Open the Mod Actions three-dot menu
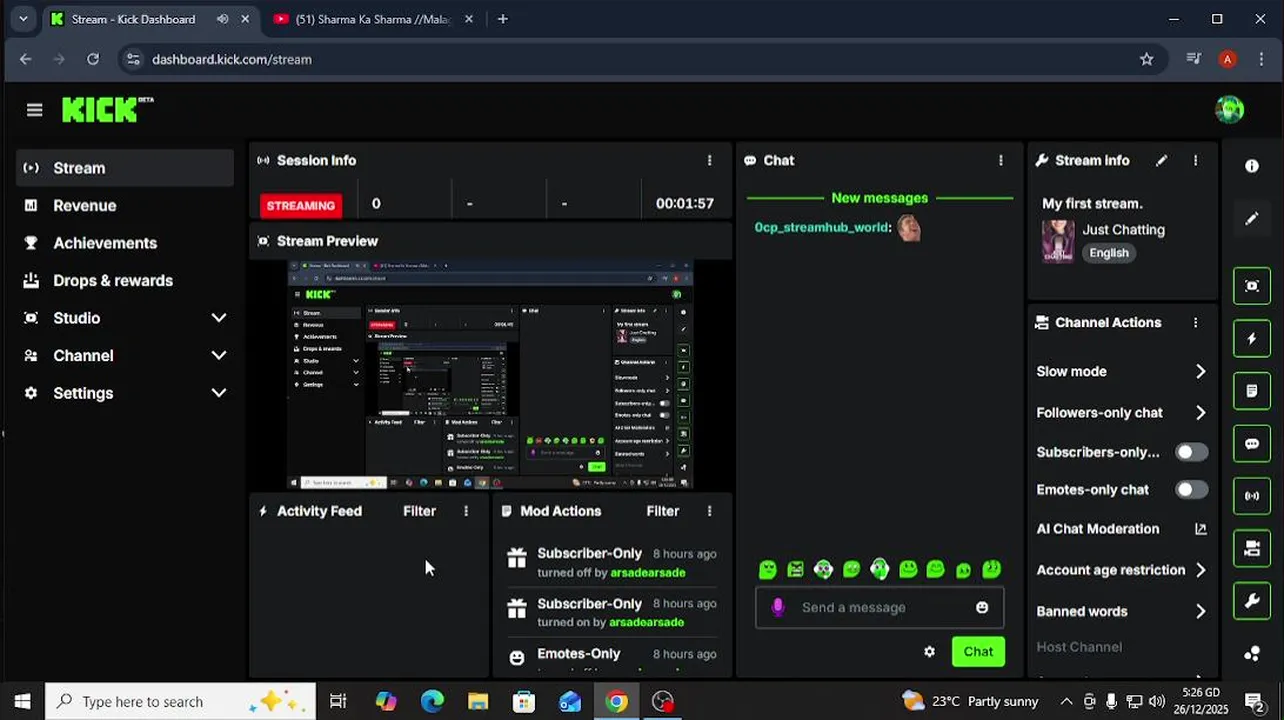Image resolution: width=1284 pixels, height=720 pixels. coord(710,511)
